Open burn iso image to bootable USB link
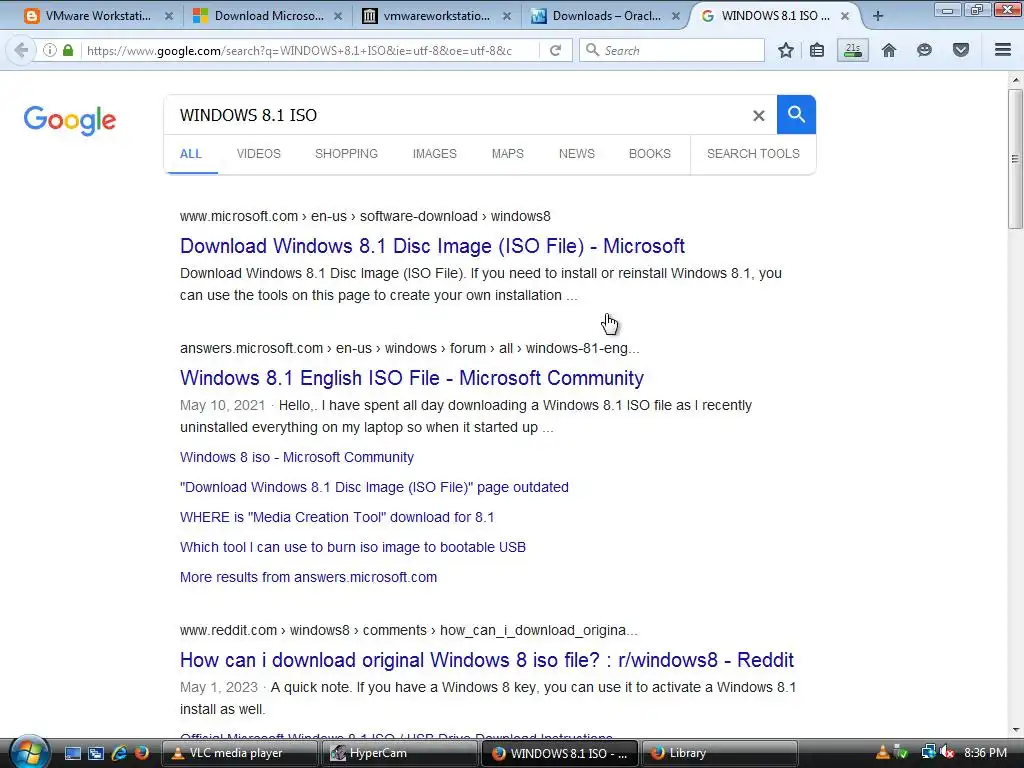Image resolution: width=1024 pixels, height=768 pixels. [353, 547]
